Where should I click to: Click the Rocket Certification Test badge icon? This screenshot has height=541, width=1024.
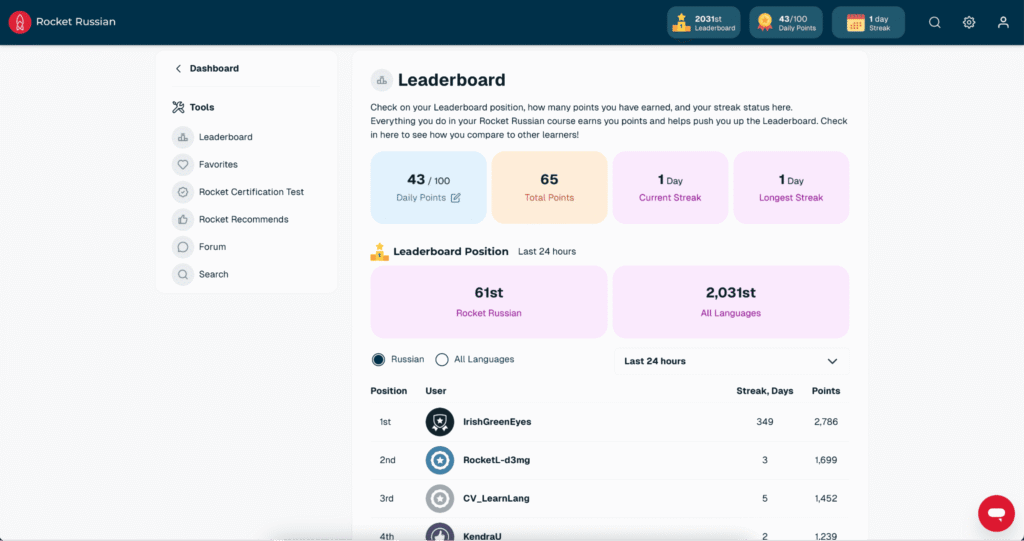[183, 192]
